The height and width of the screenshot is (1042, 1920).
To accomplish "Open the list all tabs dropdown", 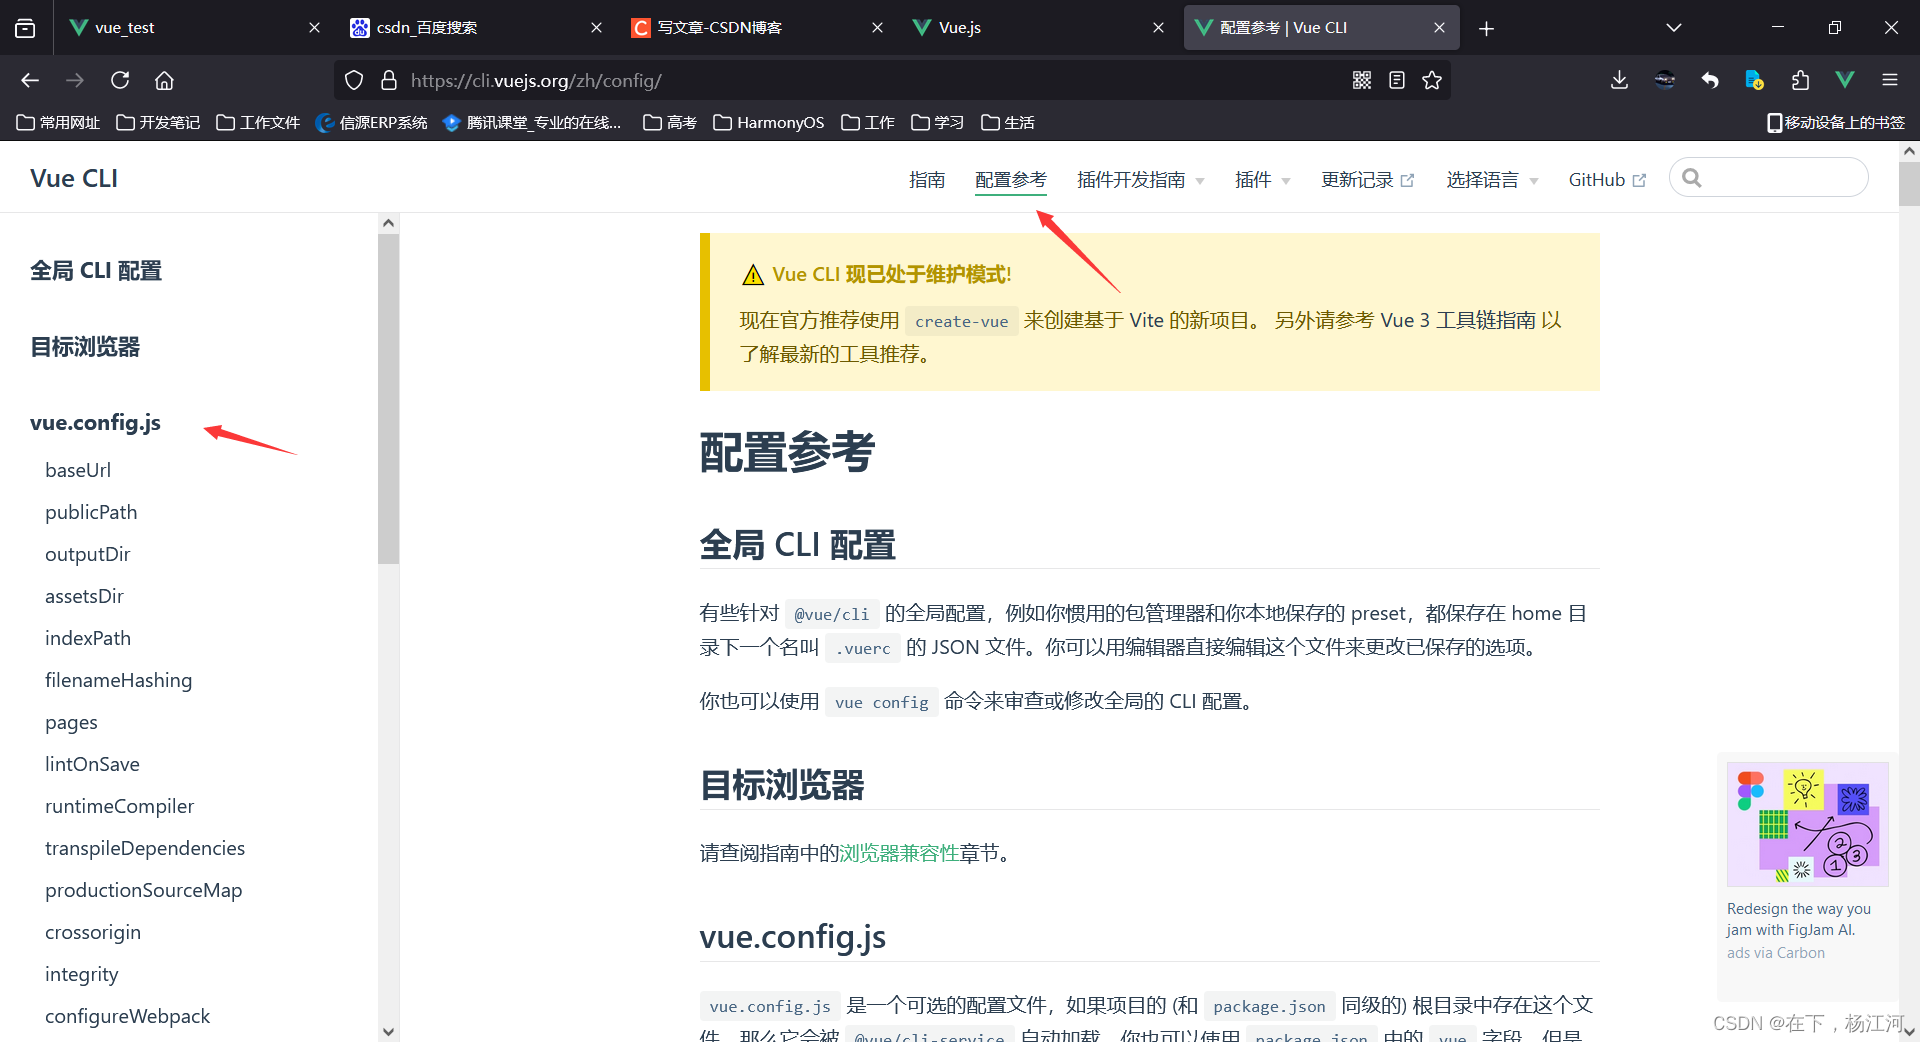I will [1674, 28].
